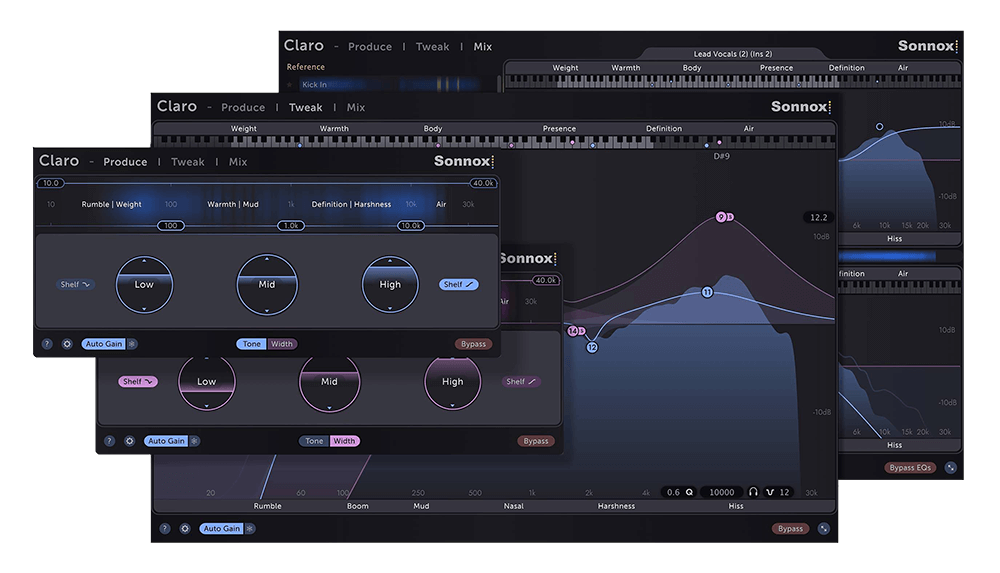1000x573 pixels.
Task: Click the 1.0k crossover frequency handle
Action: pos(291,226)
